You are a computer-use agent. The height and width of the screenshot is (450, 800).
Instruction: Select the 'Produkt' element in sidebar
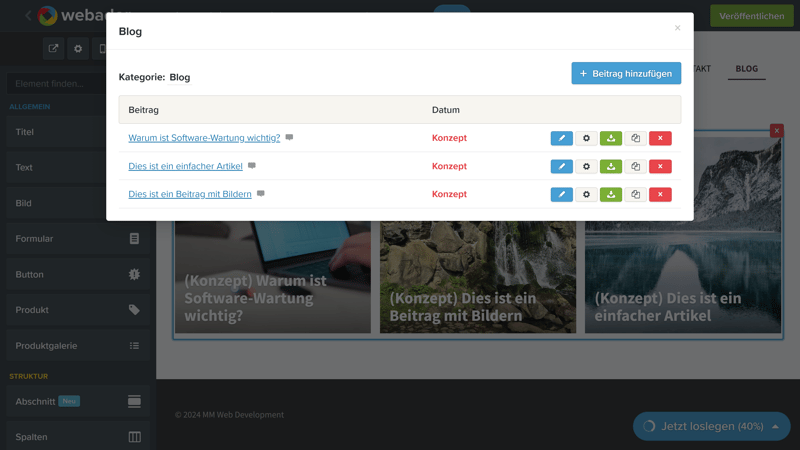(78, 310)
